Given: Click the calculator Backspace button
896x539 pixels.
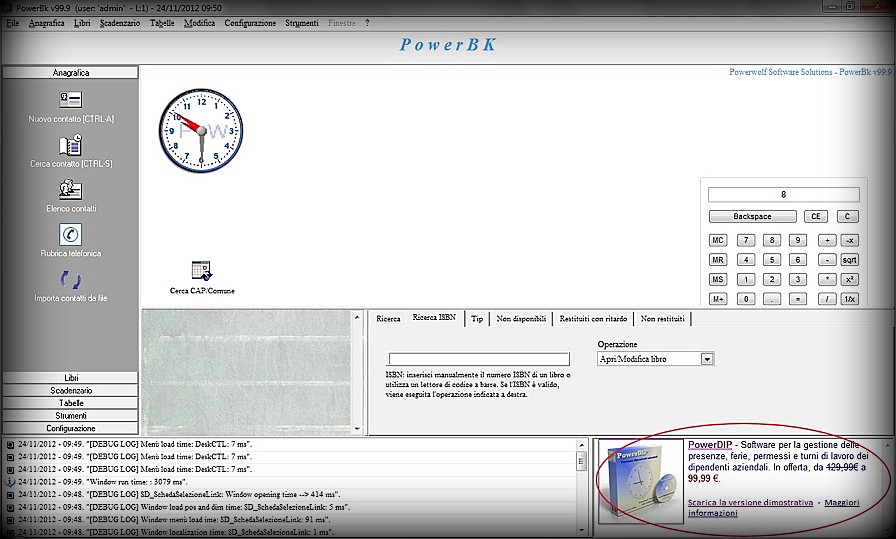Looking at the screenshot, I should pos(753,217).
